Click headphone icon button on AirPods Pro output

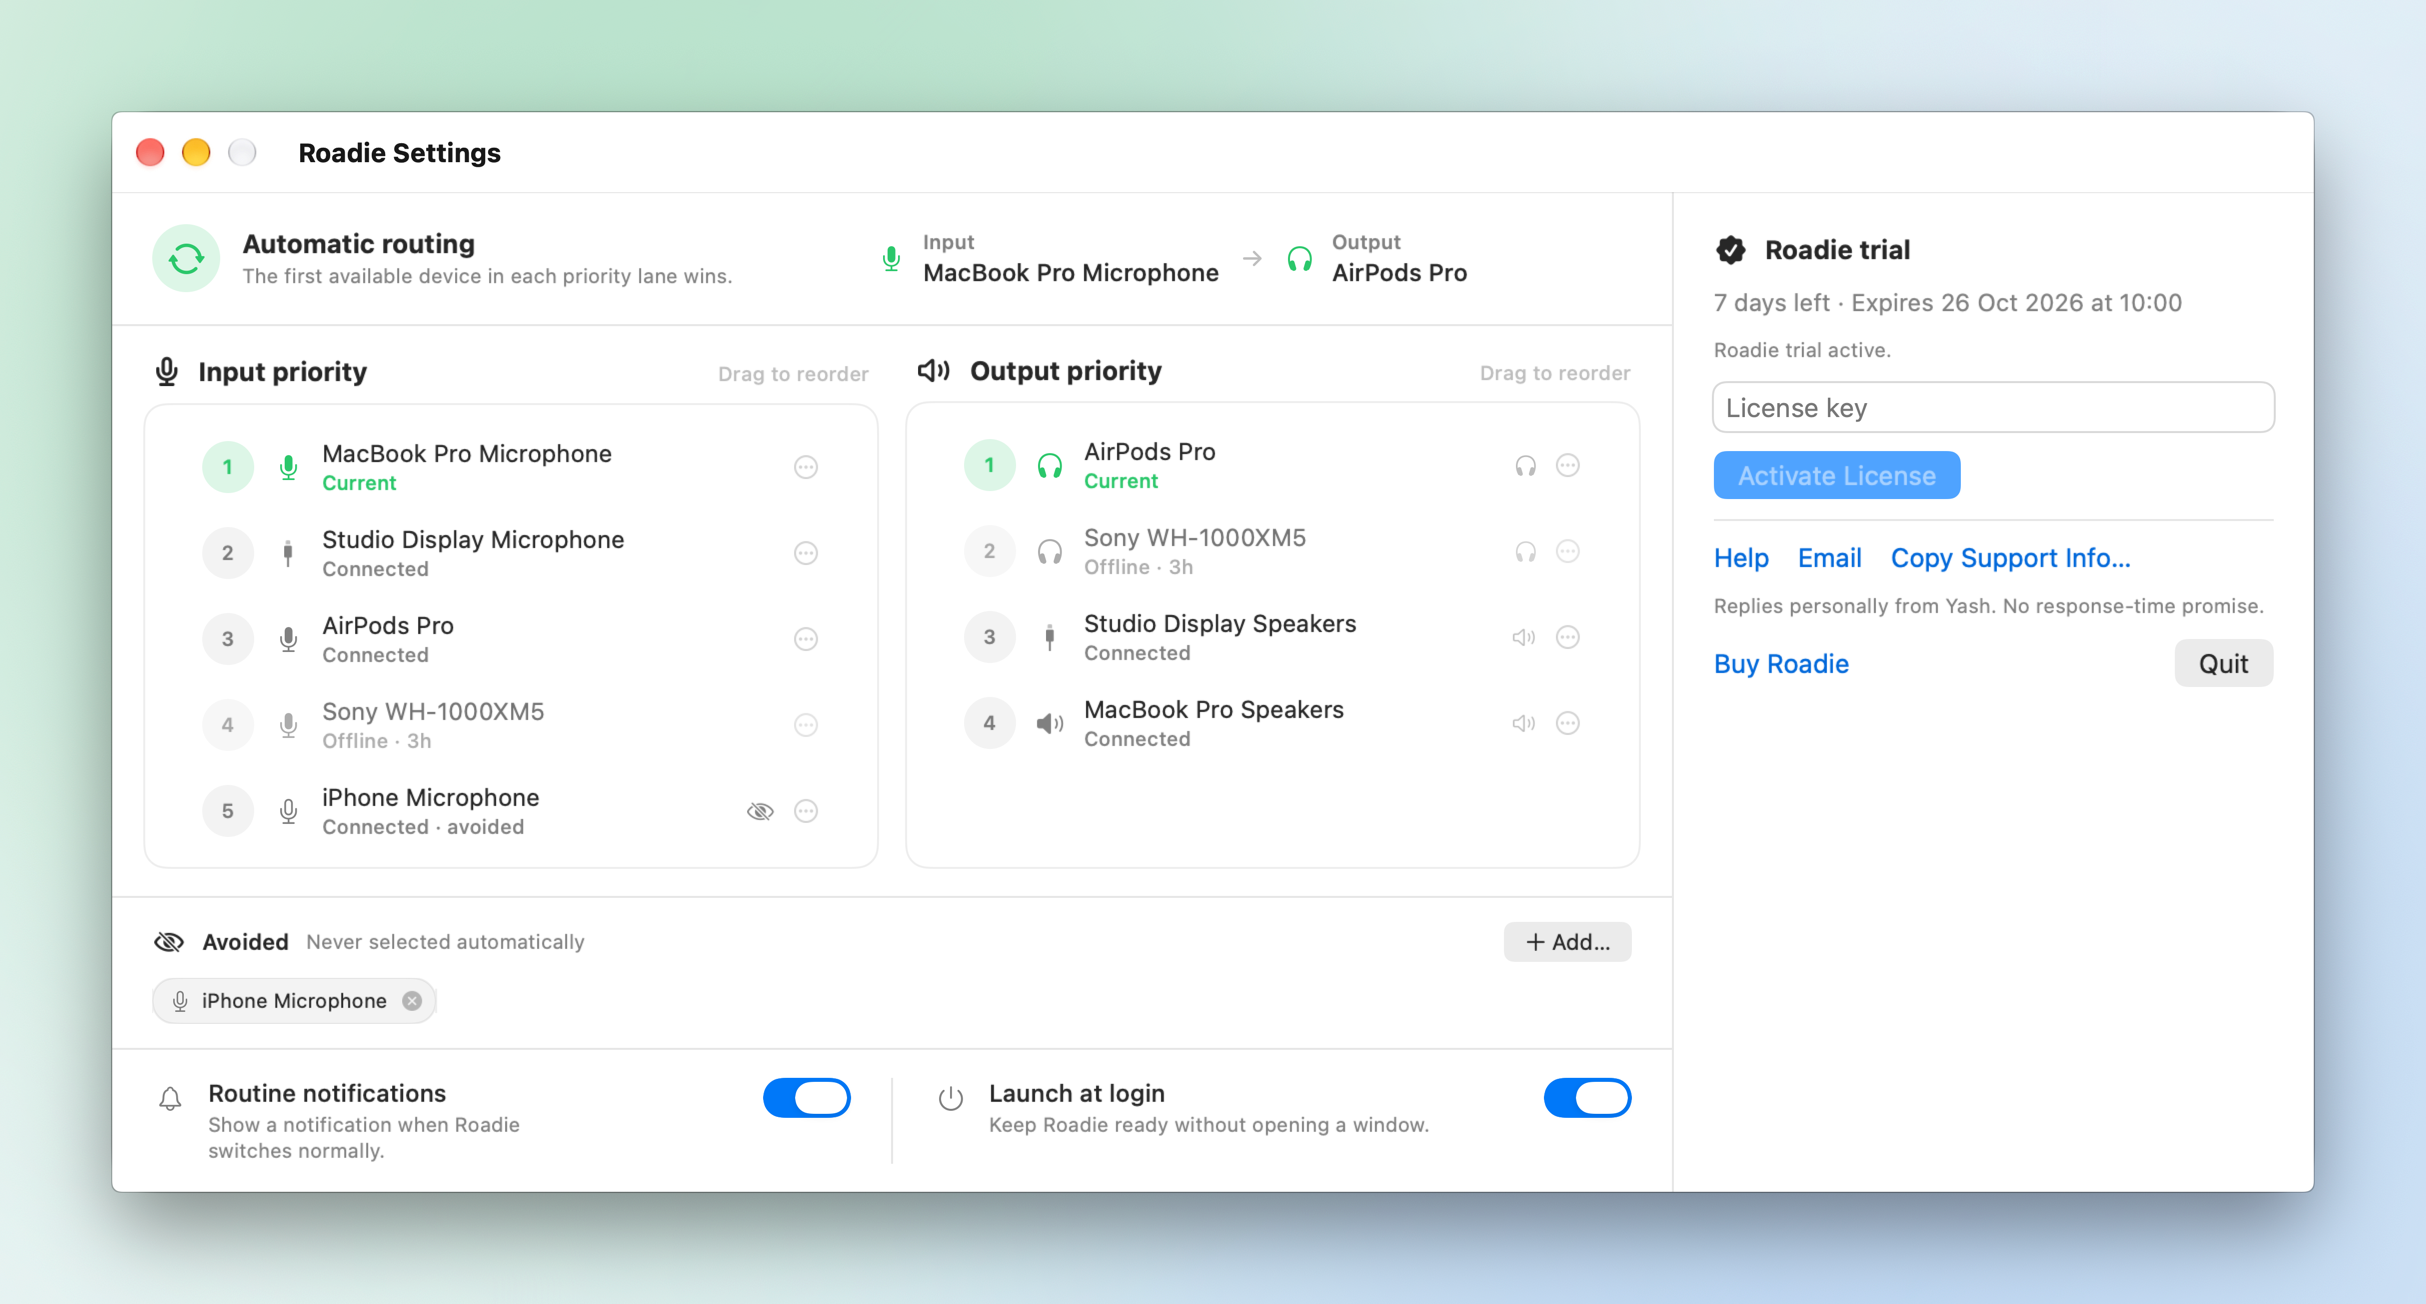tap(1525, 465)
